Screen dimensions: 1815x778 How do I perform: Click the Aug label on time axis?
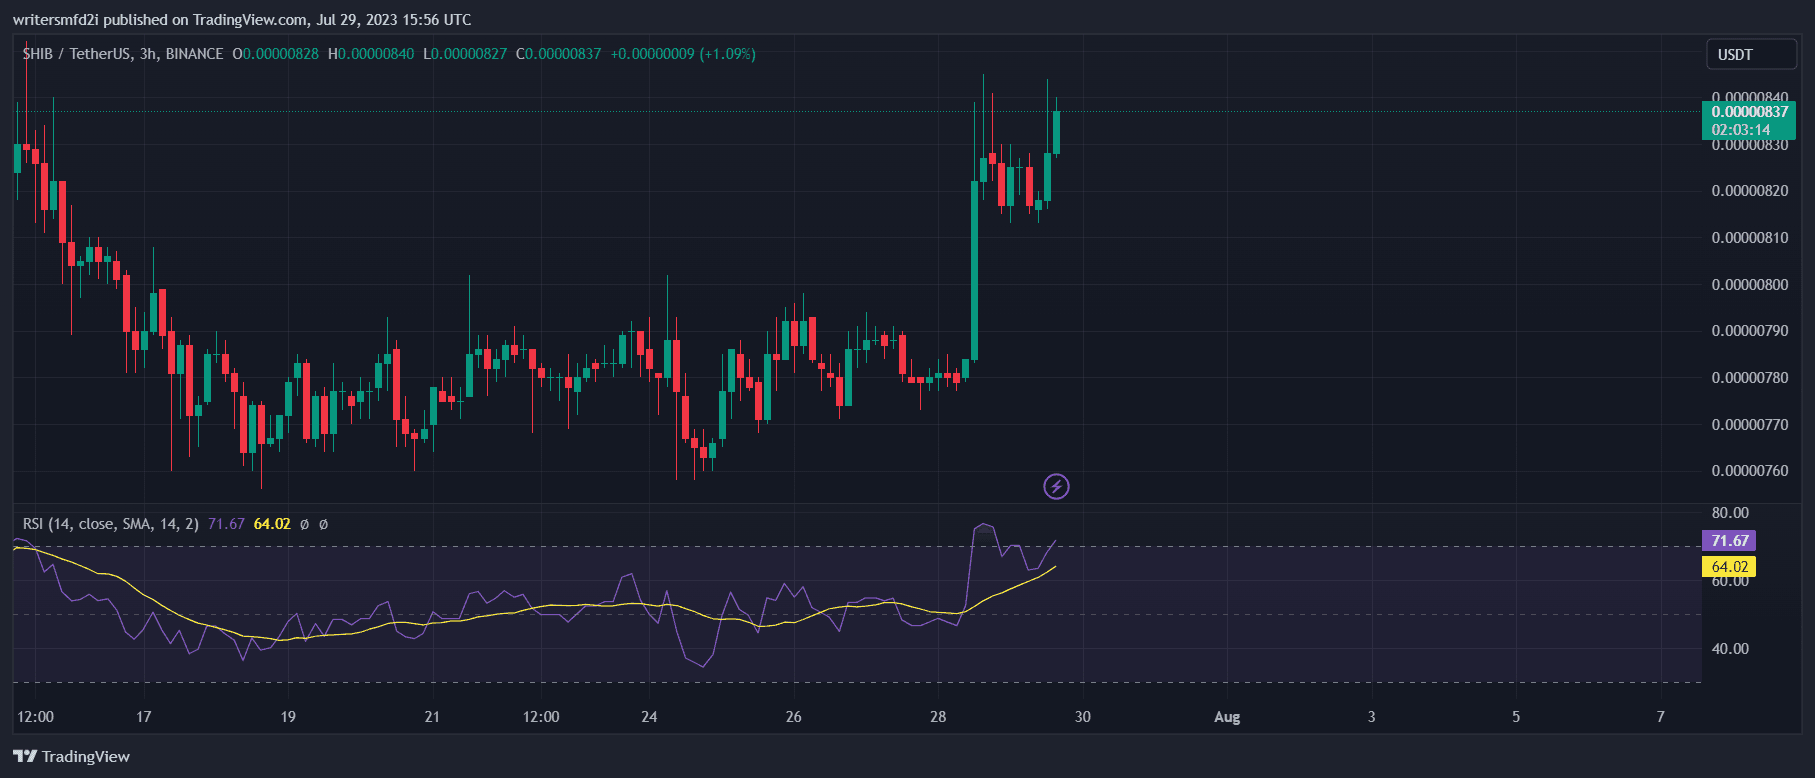tap(1227, 717)
